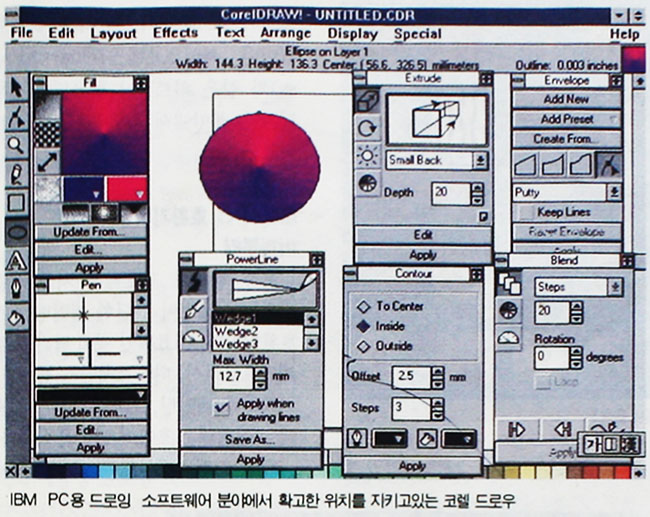Pick the light blue swatch in bottom palette
The image size is (650, 517).
(x=106, y=472)
